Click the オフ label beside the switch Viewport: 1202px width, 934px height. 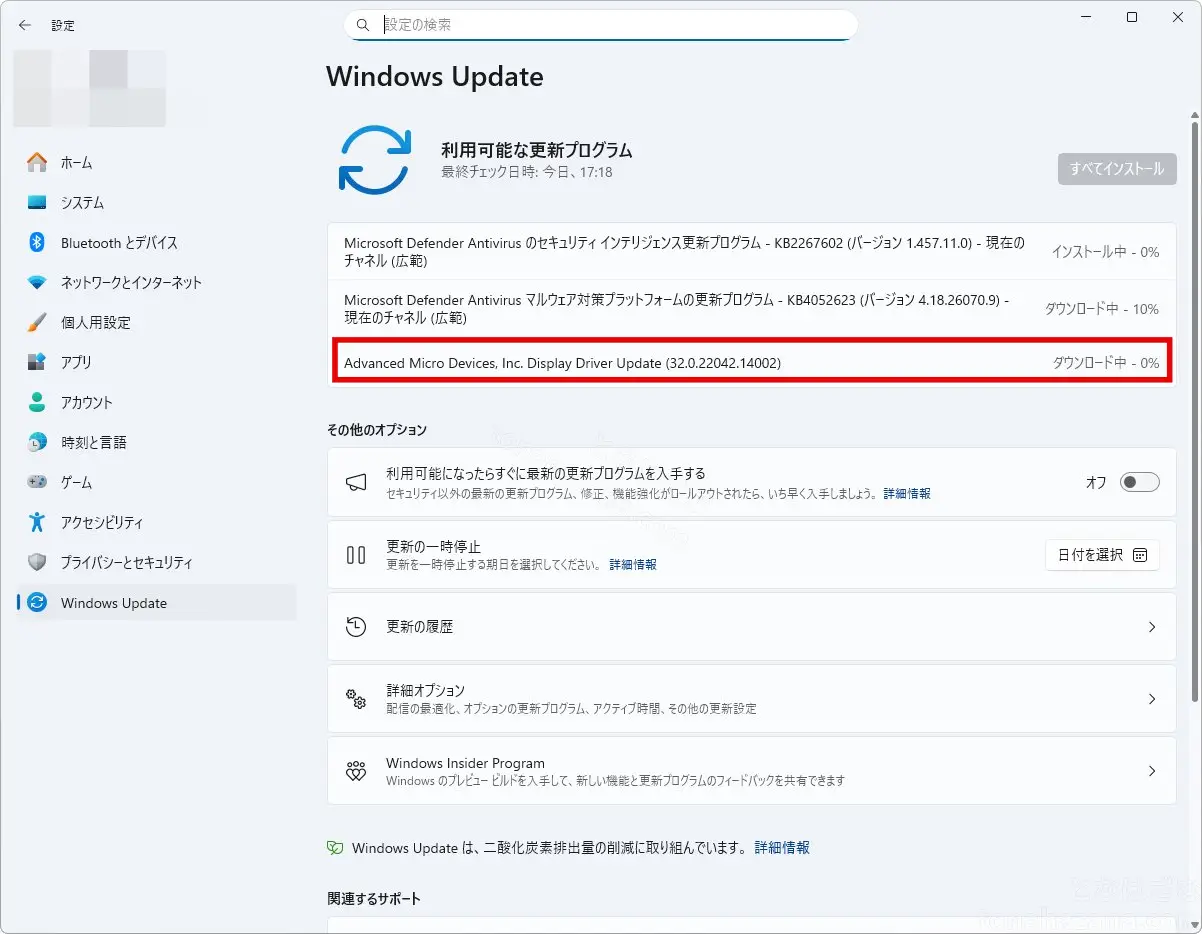coord(1096,483)
